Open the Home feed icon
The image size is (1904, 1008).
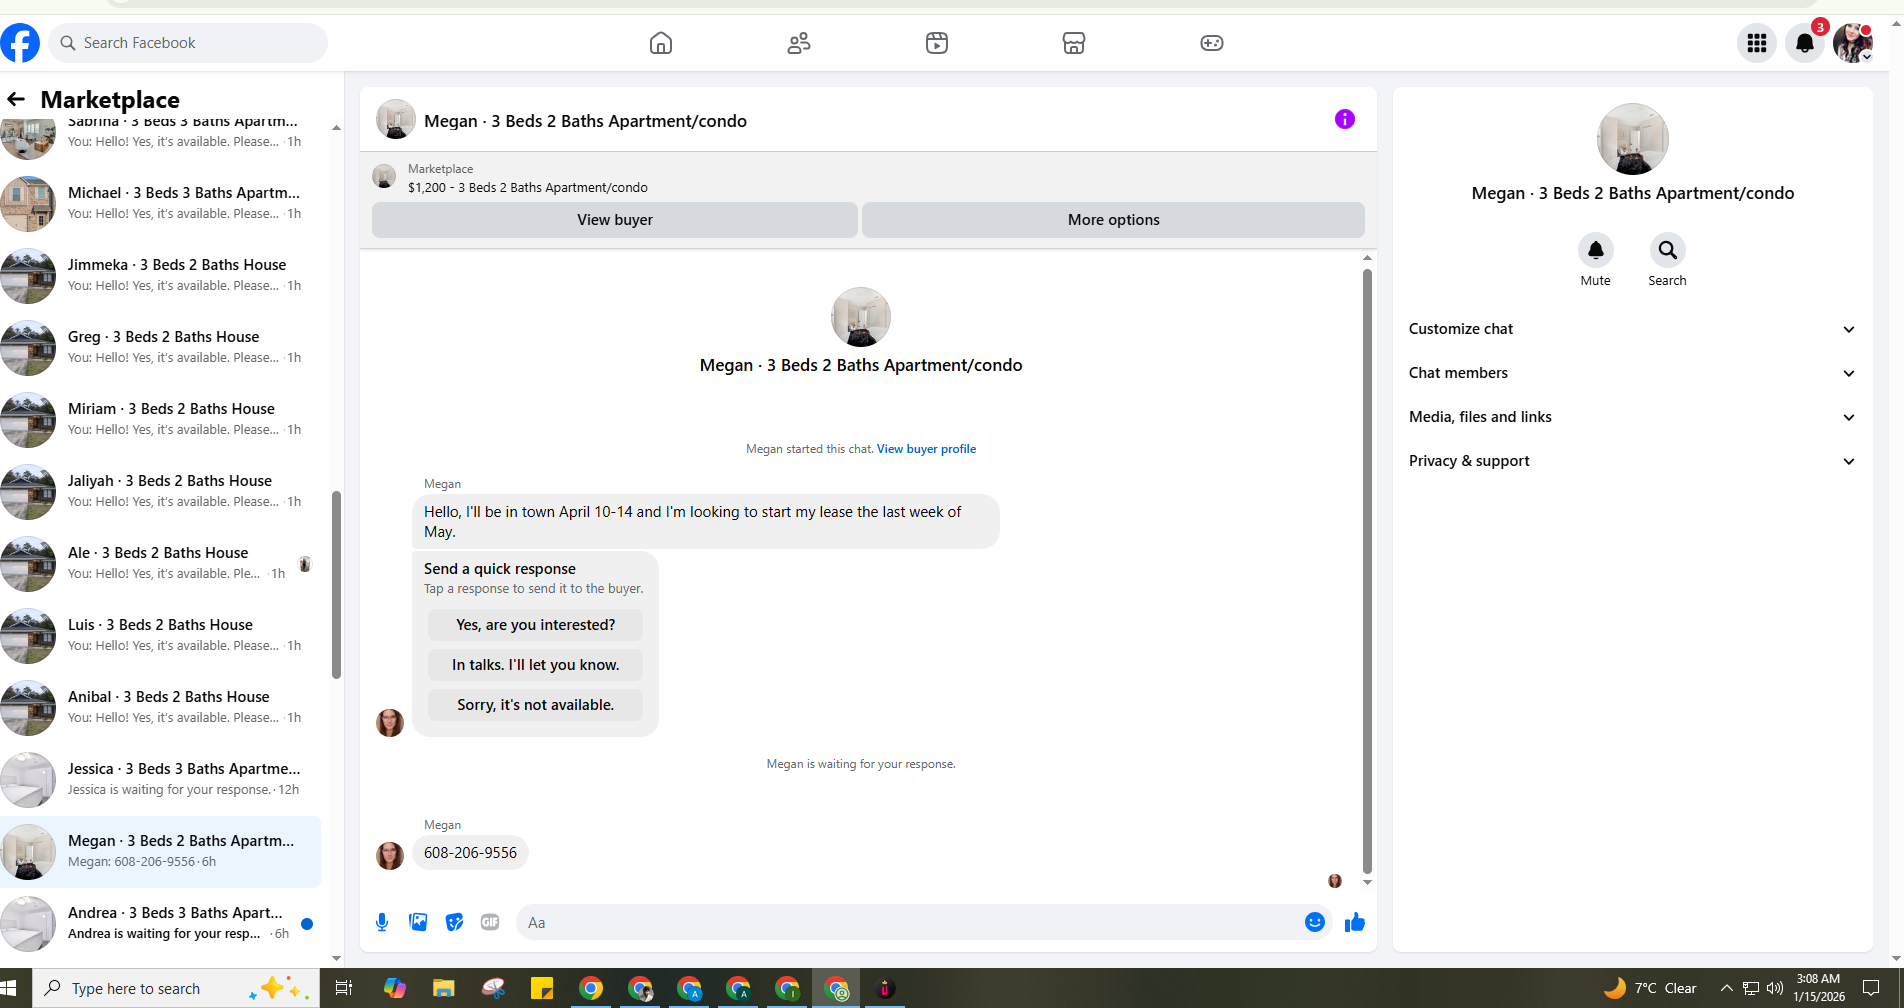pyautogui.click(x=661, y=43)
